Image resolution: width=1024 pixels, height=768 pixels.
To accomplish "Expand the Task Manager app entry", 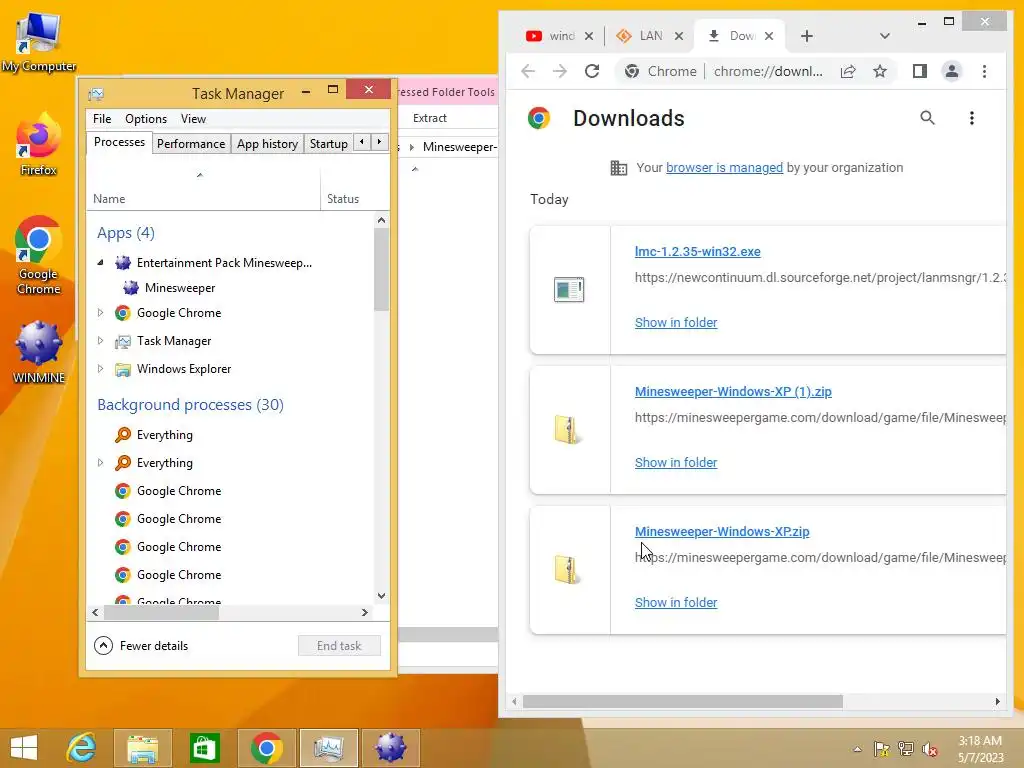I will (x=100, y=340).
